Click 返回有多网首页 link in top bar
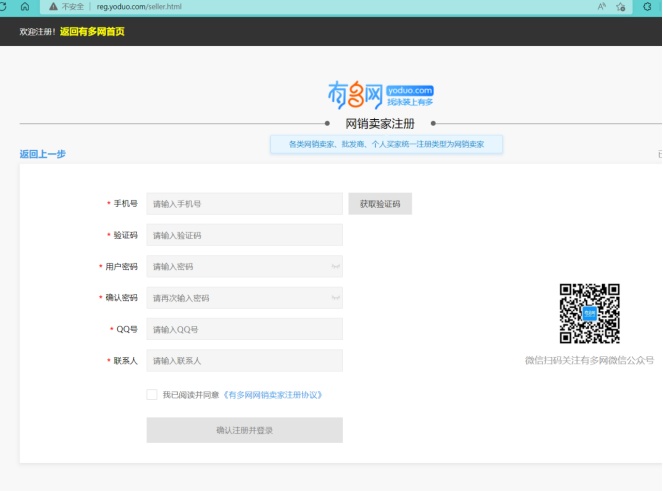Viewport: 663px width, 491px height. coord(92,31)
